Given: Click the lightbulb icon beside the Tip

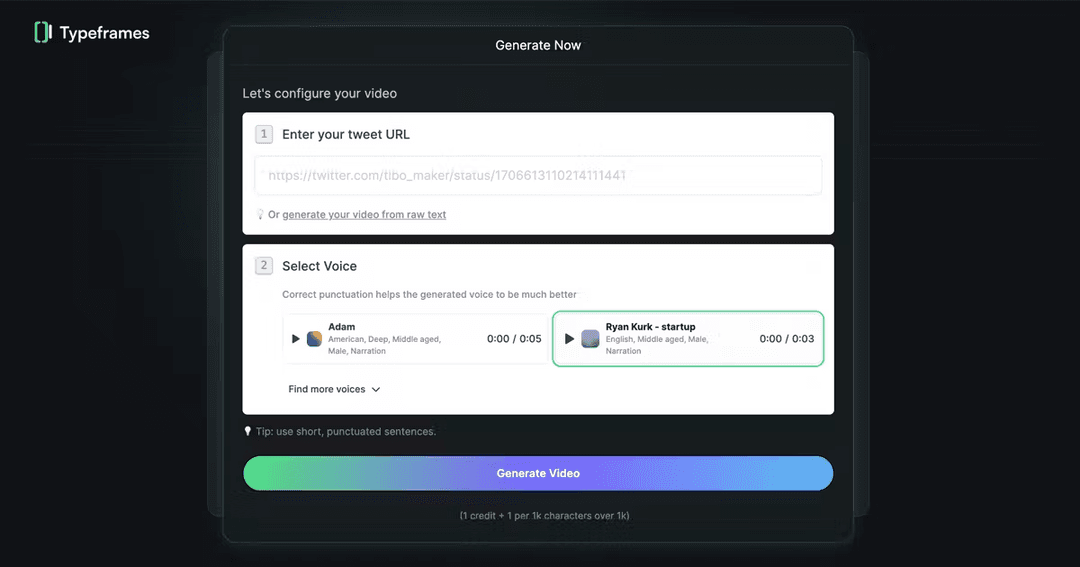Looking at the screenshot, I should pyautogui.click(x=248, y=431).
